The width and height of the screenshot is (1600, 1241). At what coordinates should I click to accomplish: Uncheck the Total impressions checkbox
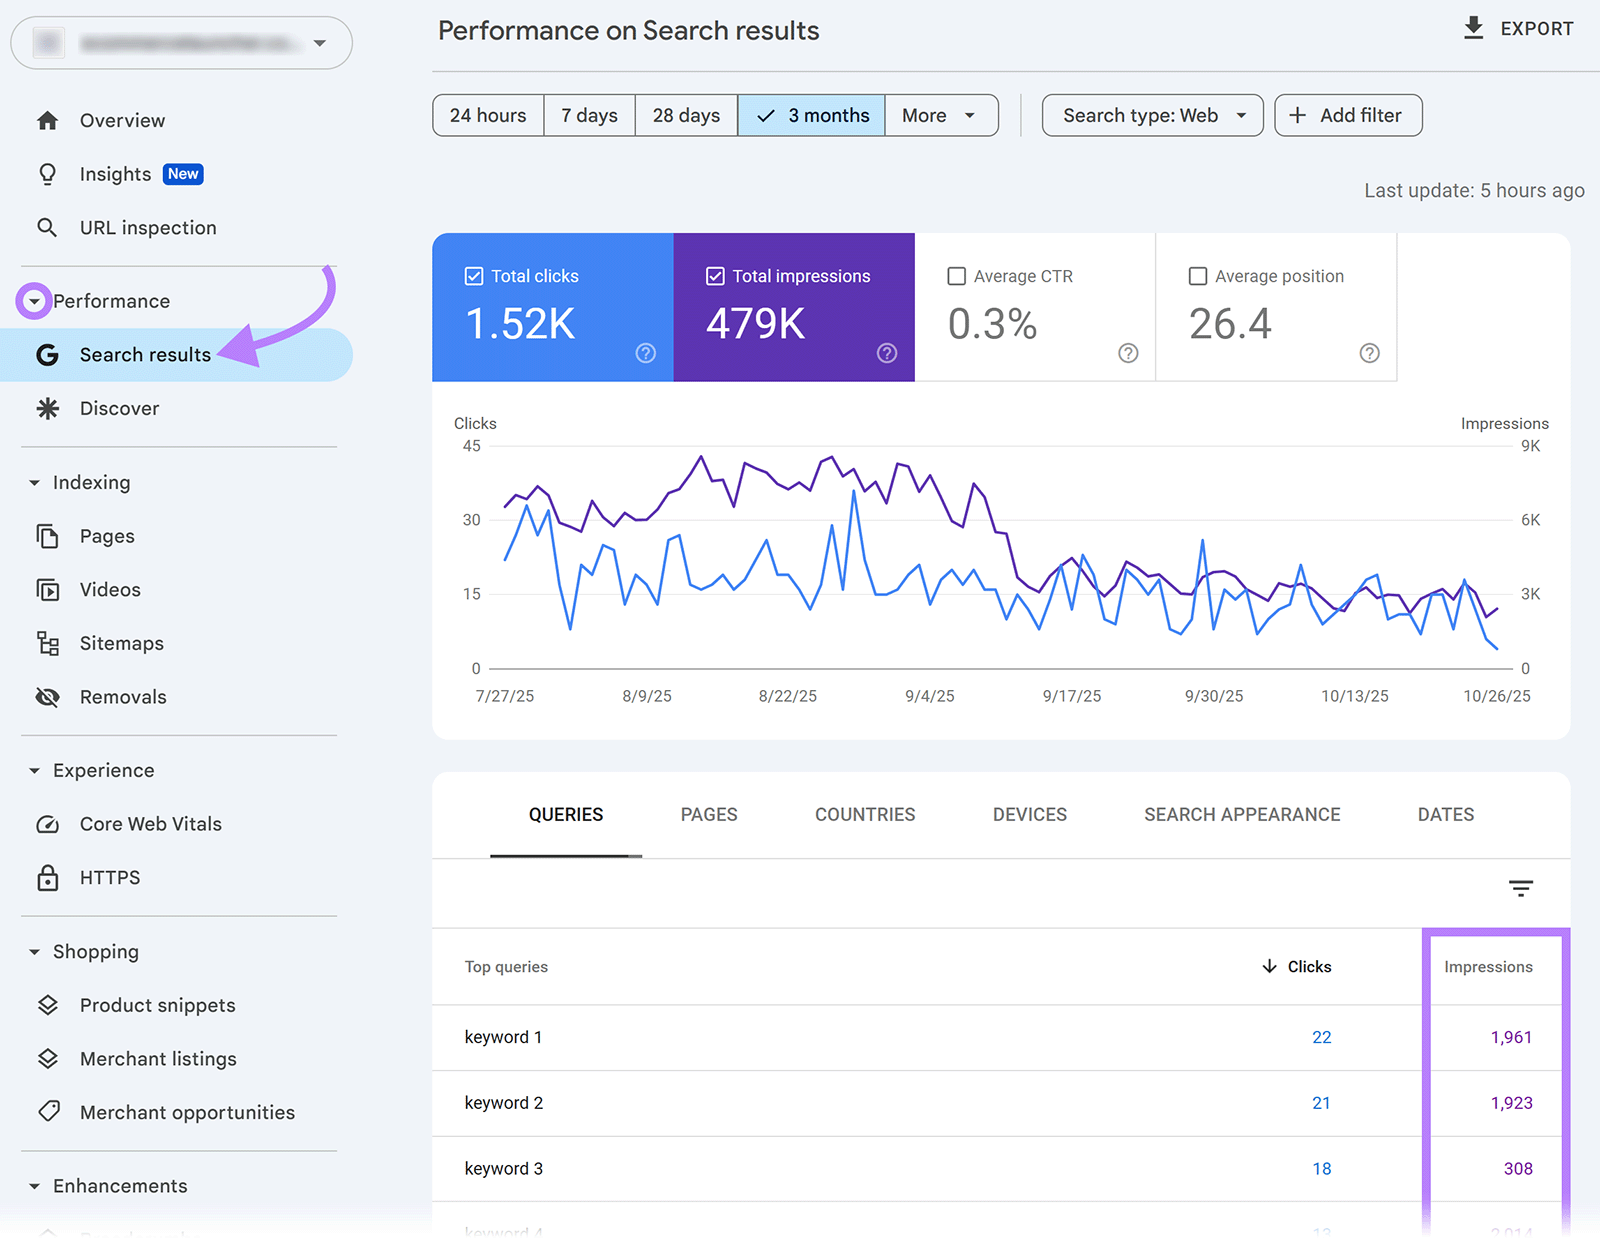pos(715,275)
